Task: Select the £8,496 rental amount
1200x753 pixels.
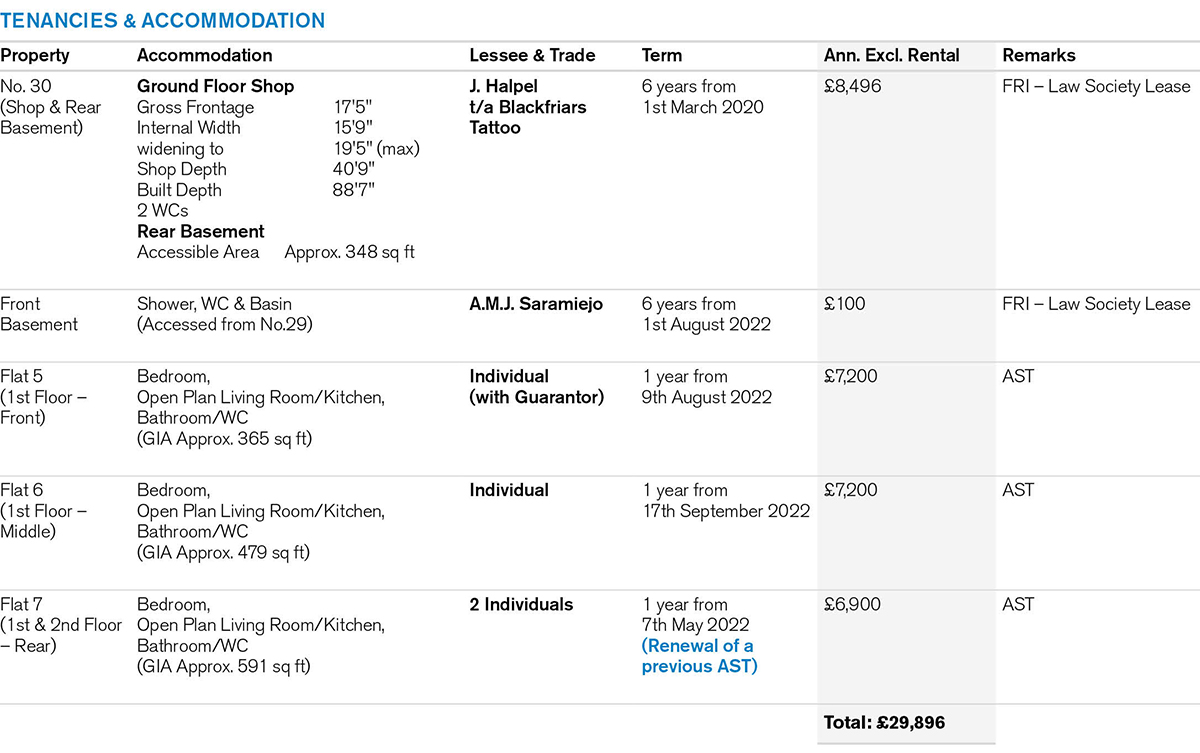Action: 852,87
